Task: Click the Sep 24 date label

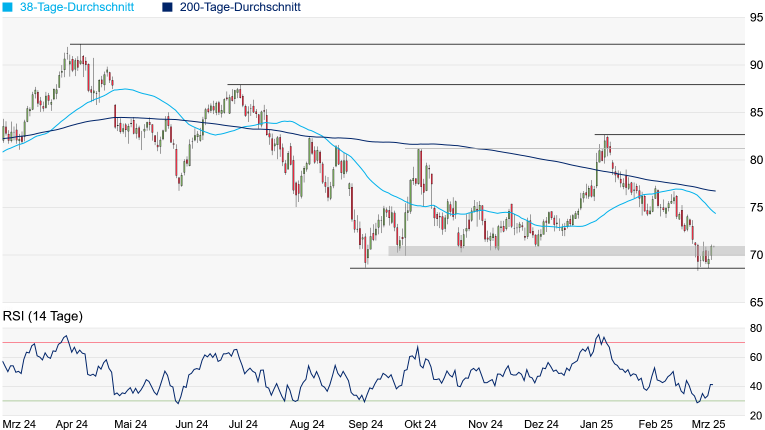Action: pos(366,424)
